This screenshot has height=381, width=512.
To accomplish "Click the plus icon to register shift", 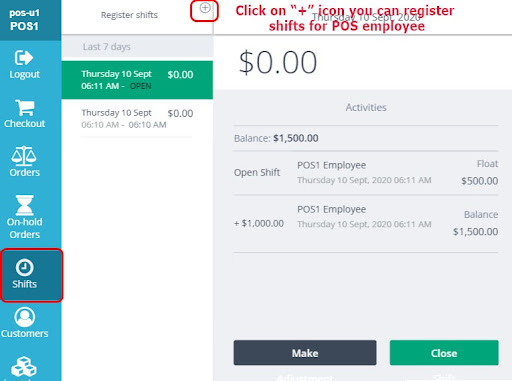I will pos(205,8).
